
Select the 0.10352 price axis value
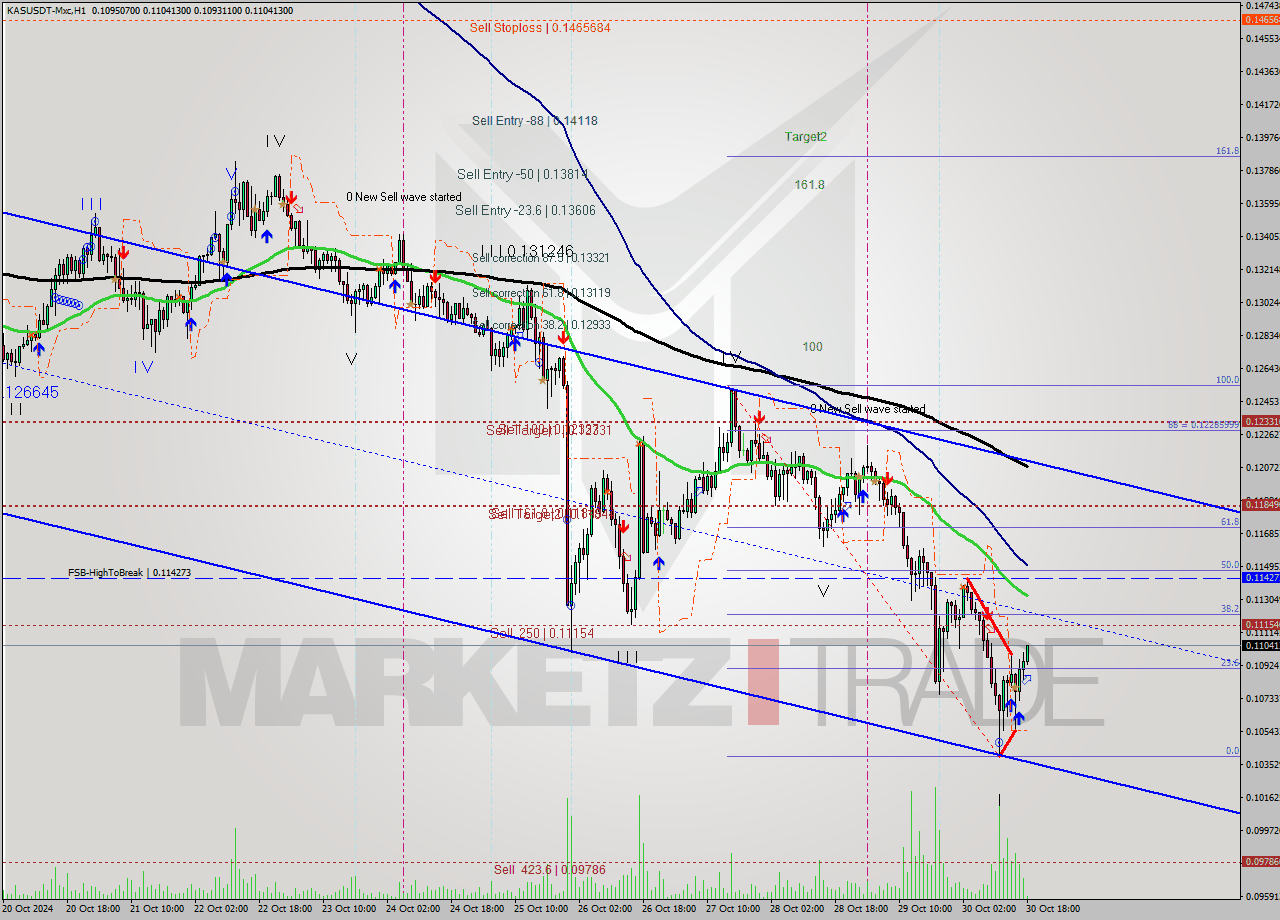pos(1262,764)
